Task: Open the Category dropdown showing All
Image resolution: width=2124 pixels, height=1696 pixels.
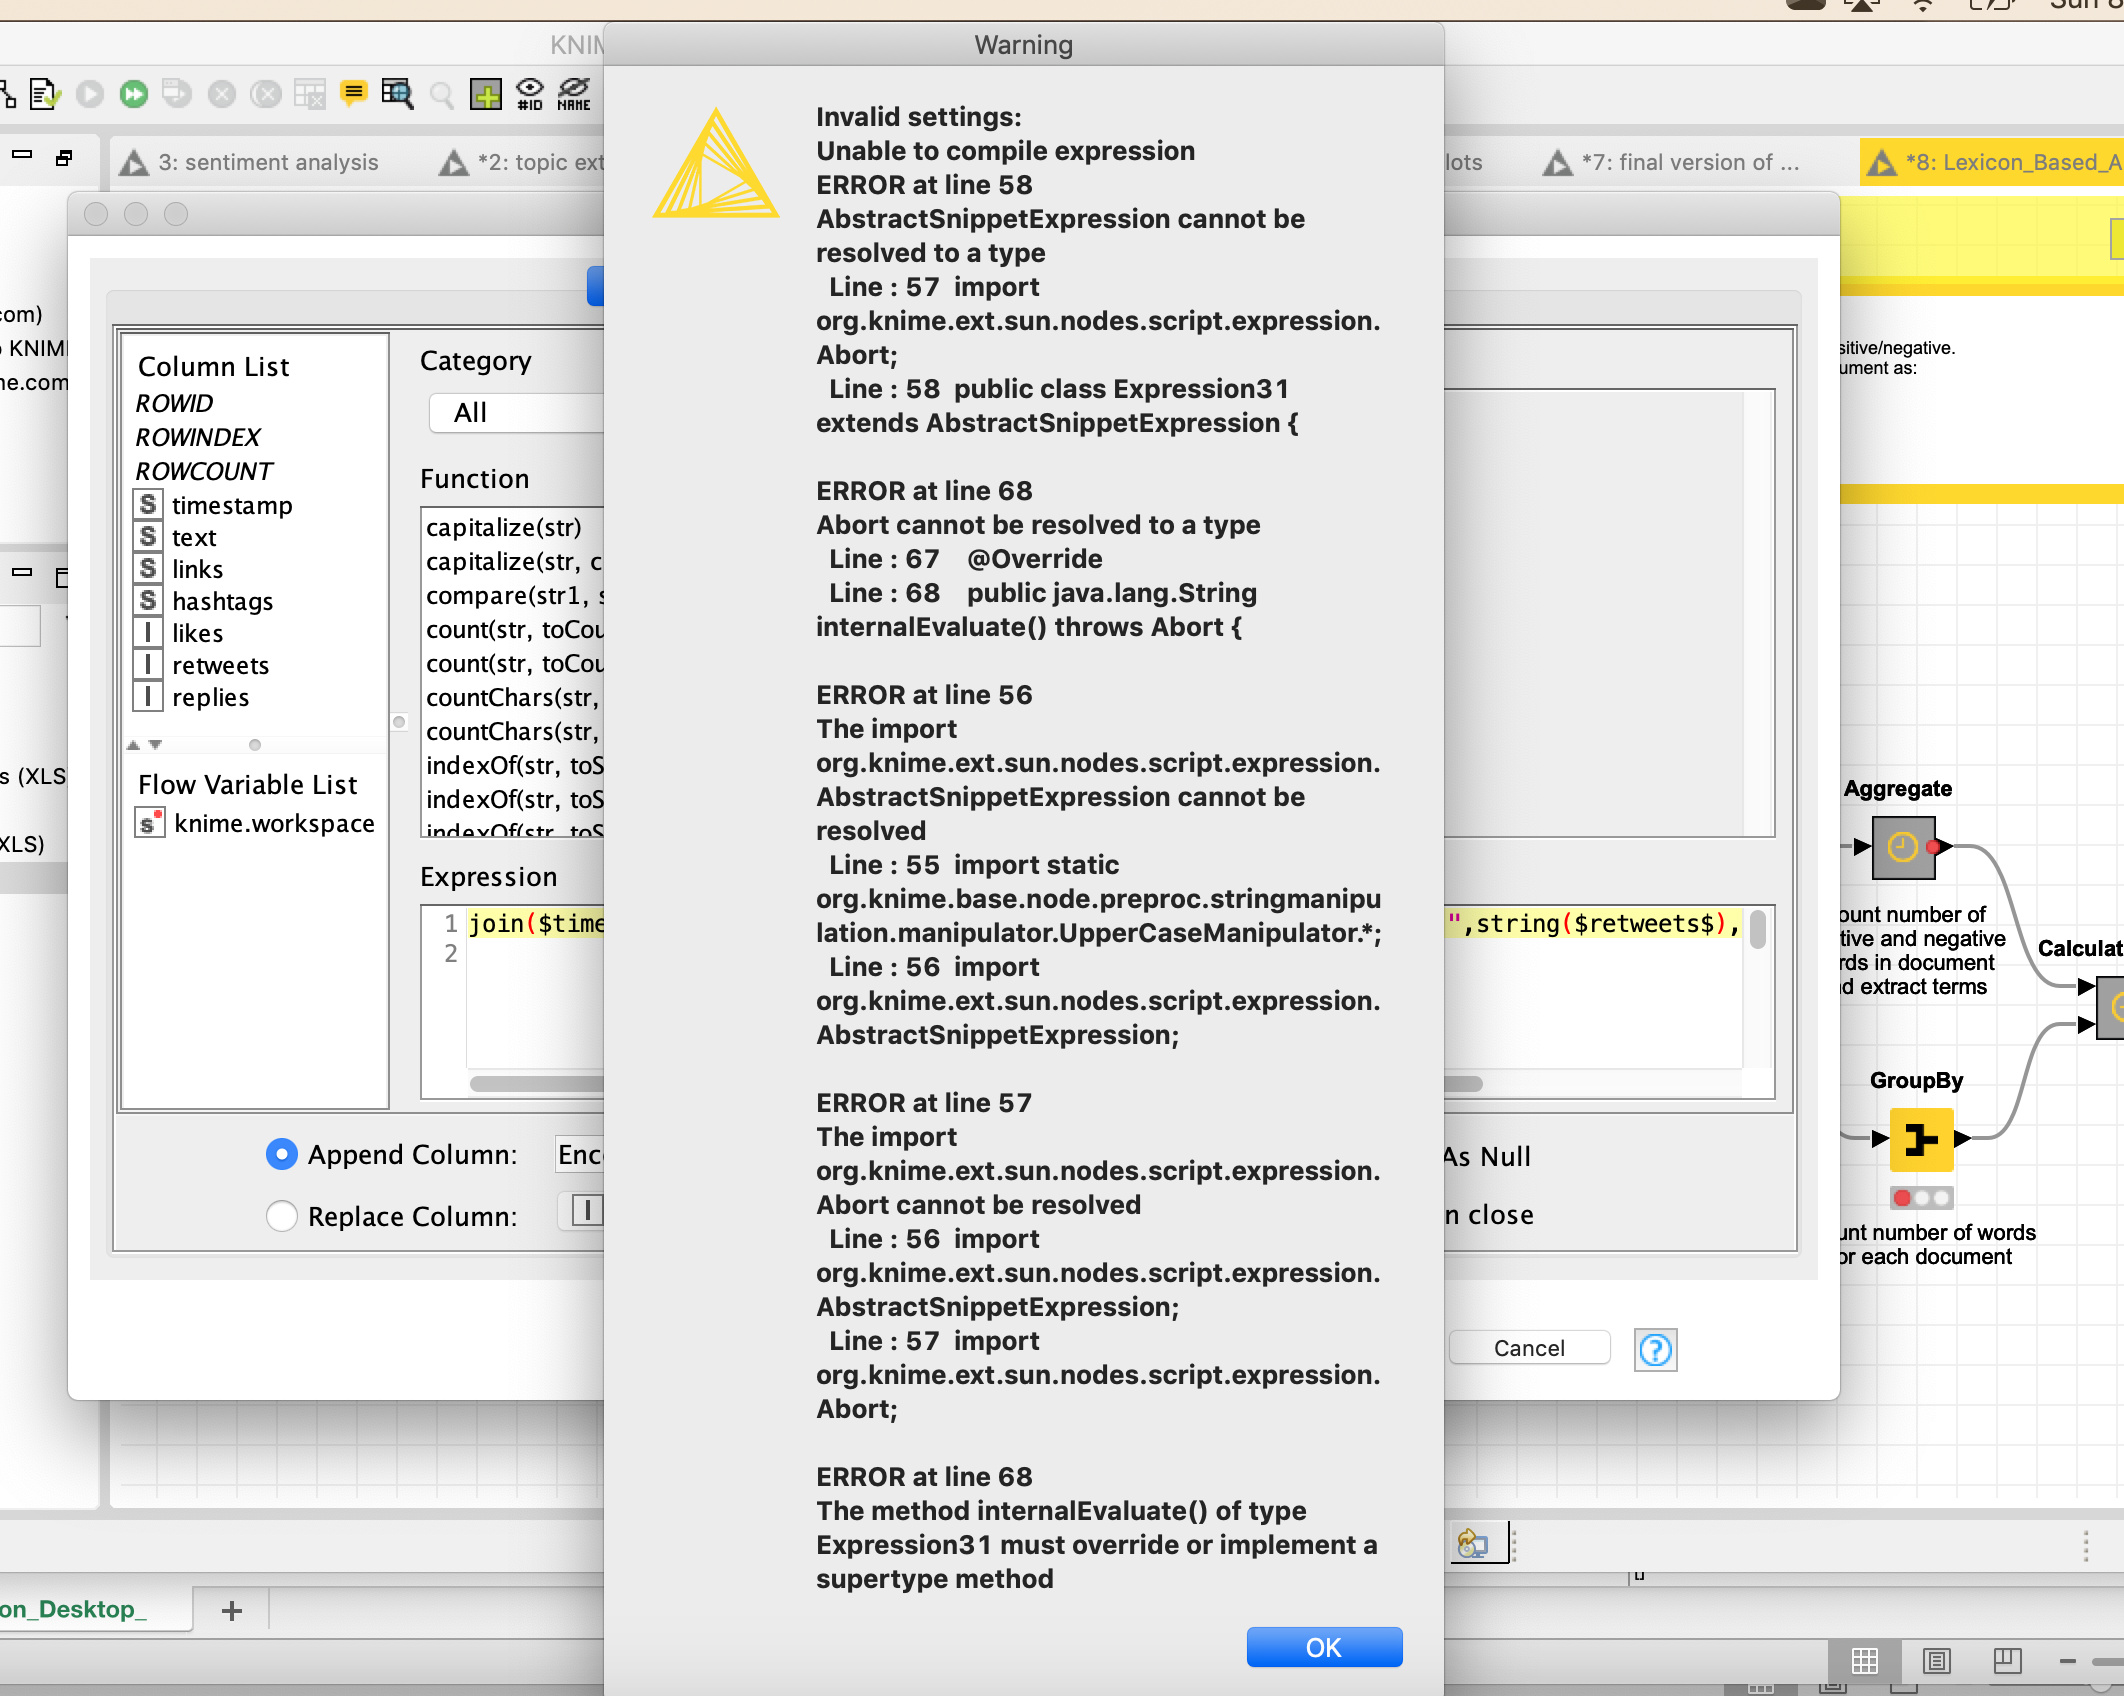Action: [x=516, y=412]
